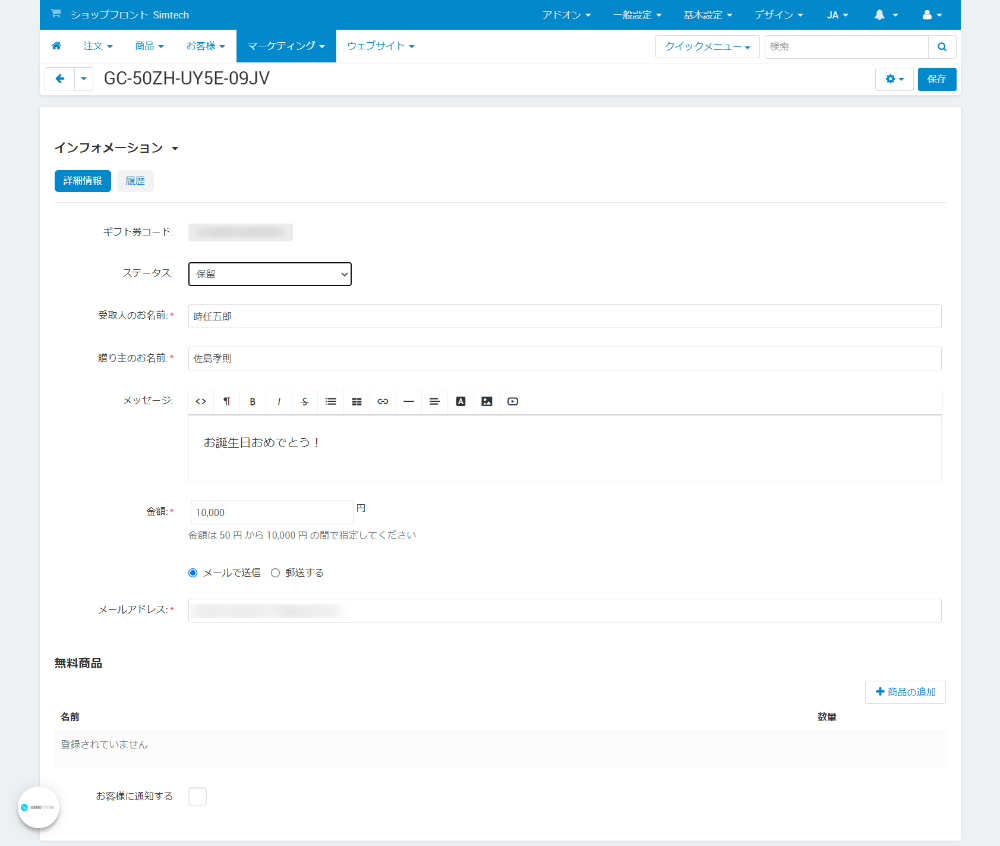Insert horizontal line in message editor
1000x846 pixels.
pos(409,402)
